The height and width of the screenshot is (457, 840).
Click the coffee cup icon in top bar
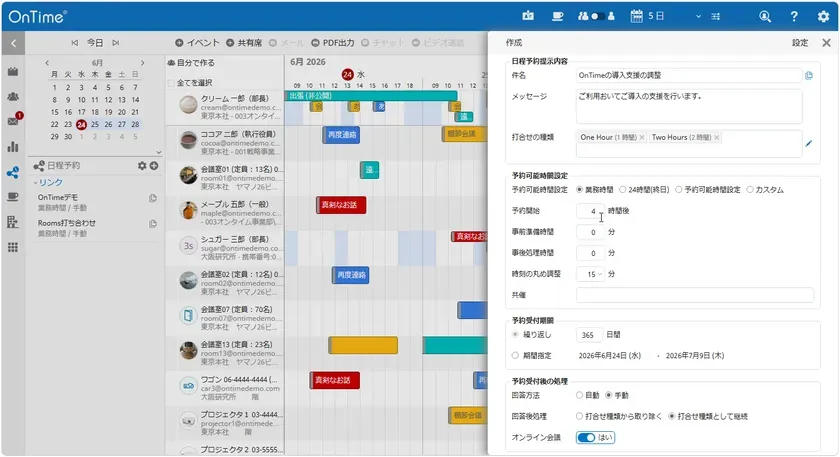pos(558,16)
